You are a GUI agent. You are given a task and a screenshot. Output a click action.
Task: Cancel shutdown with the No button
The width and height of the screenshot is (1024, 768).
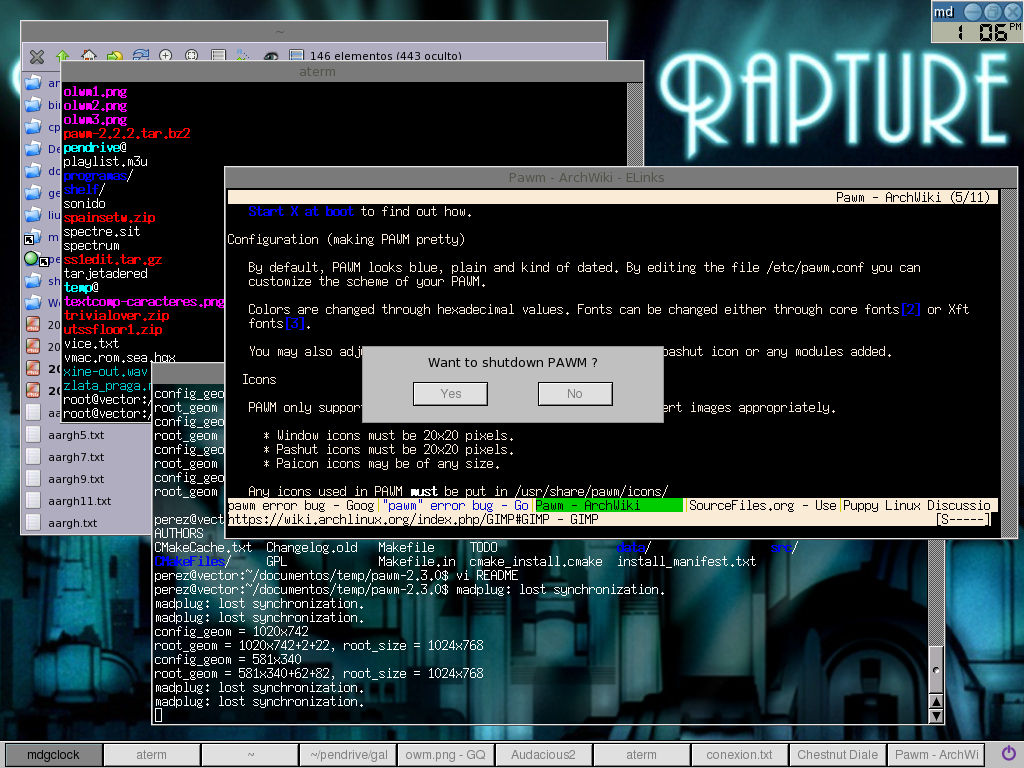click(x=575, y=394)
